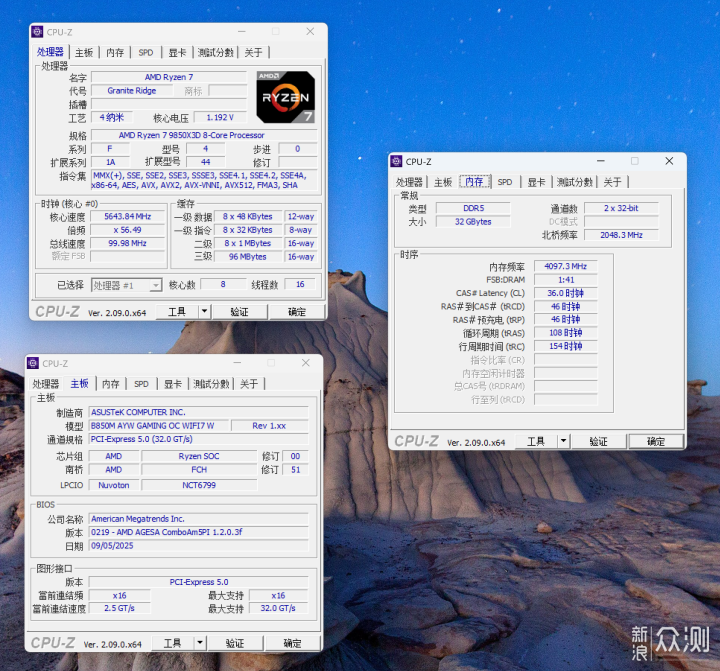The image size is (720, 671).
Task: Click 32 GBytes memory size value
Action: [x=473, y=221]
